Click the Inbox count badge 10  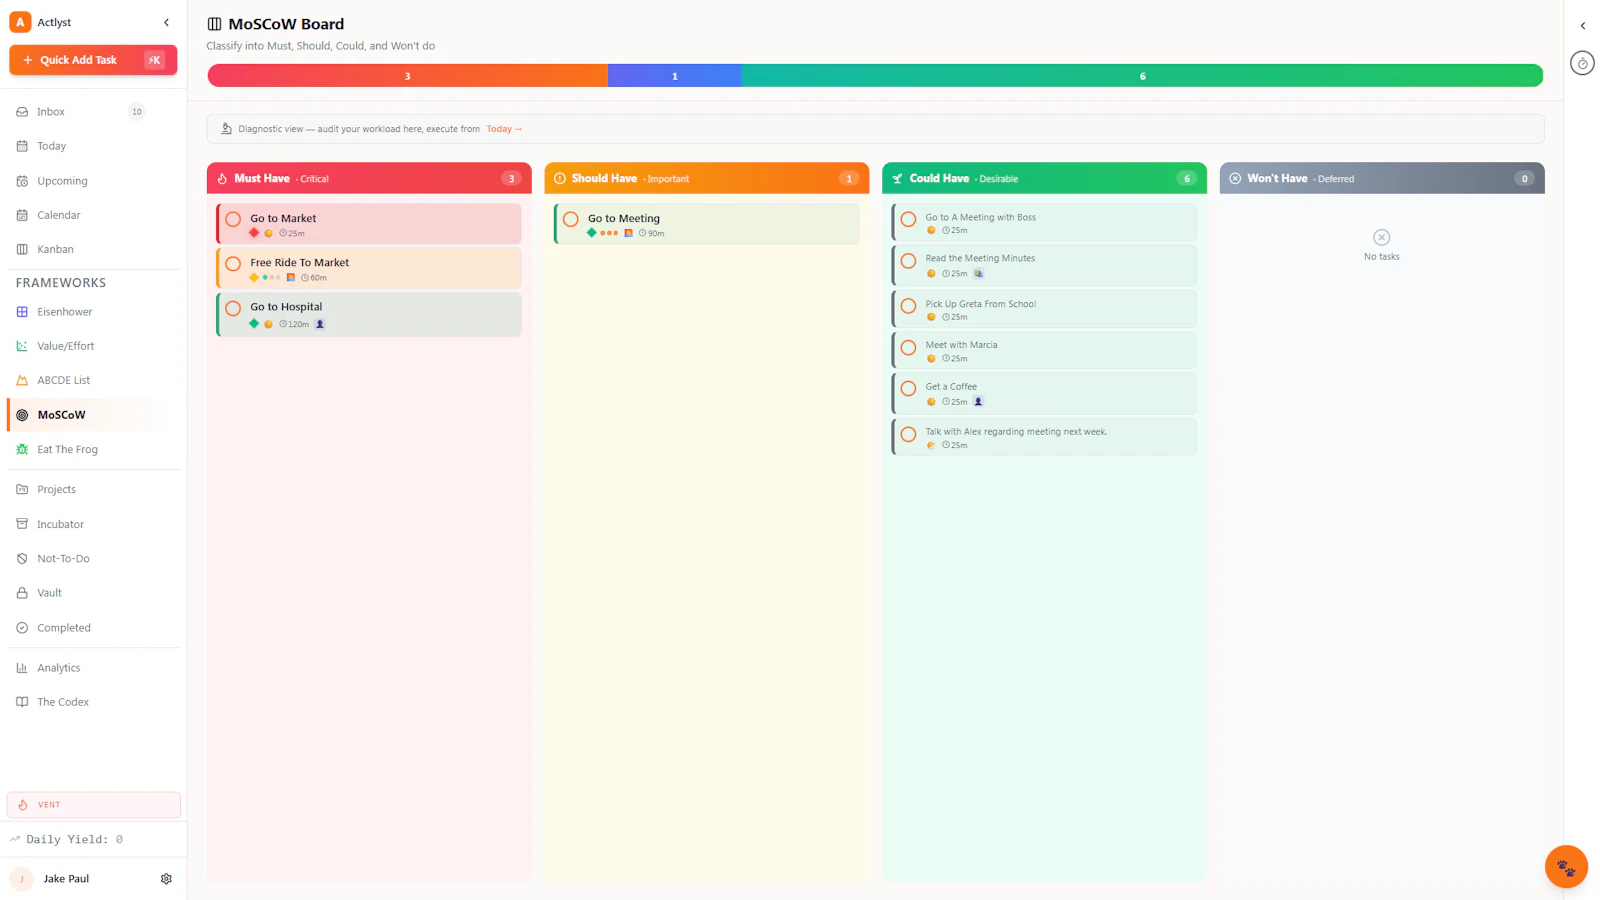(x=137, y=112)
